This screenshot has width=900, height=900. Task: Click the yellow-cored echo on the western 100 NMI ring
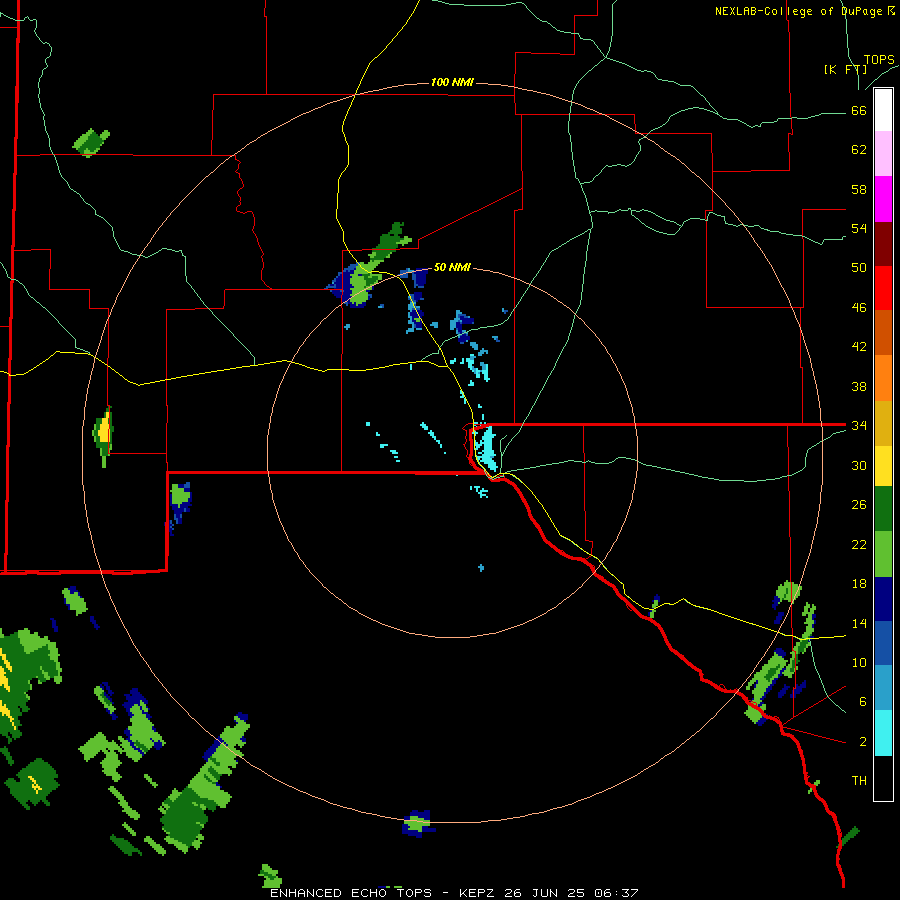(103, 435)
